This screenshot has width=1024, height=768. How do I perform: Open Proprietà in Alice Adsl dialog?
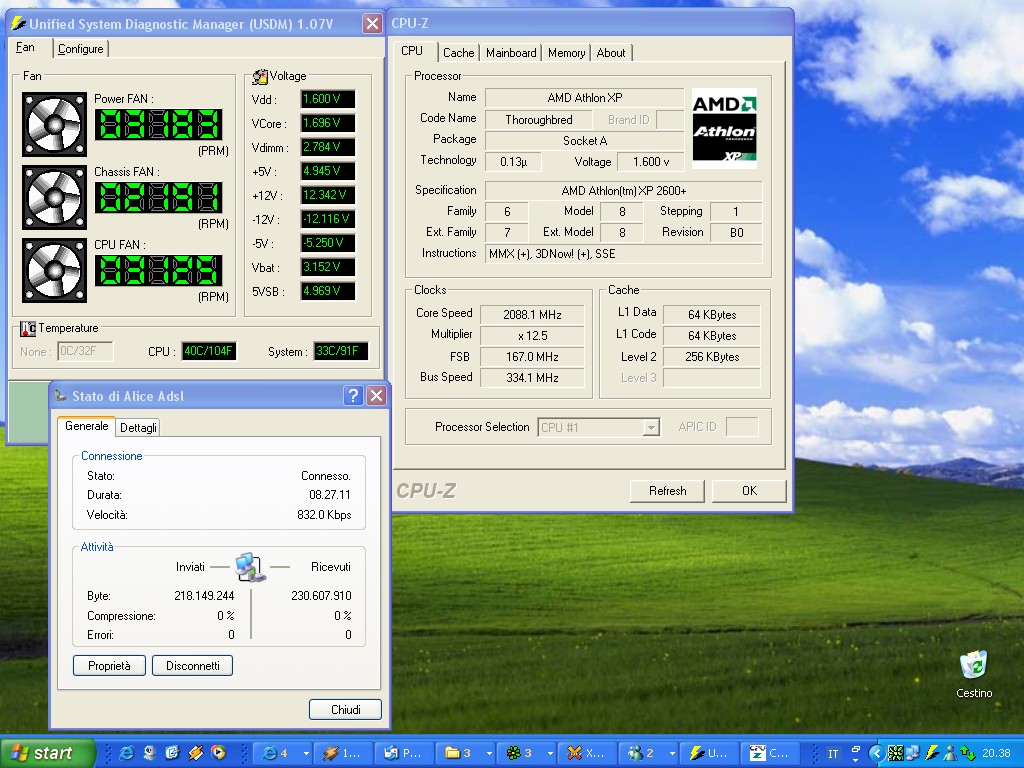click(x=109, y=666)
